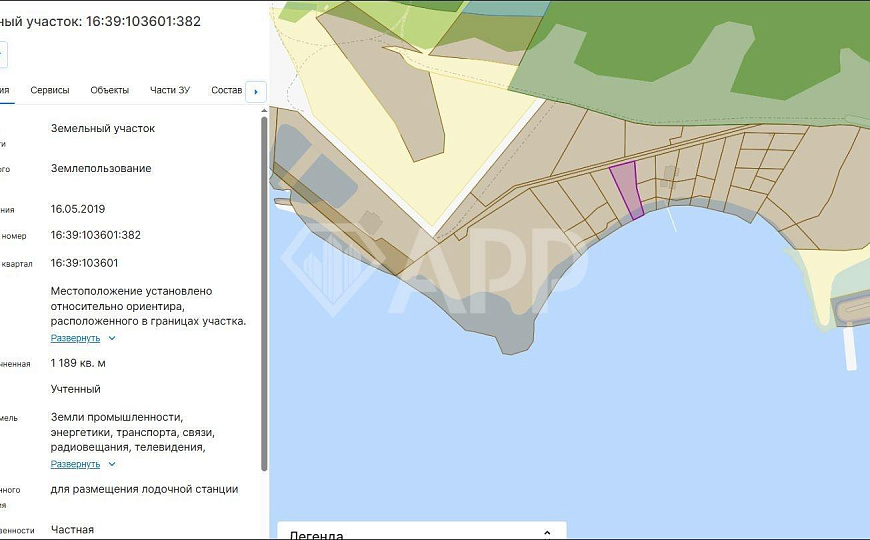This screenshot has width=870, height=540.
Task: Select the Части ЗУ tab
Action: [170, 90]
